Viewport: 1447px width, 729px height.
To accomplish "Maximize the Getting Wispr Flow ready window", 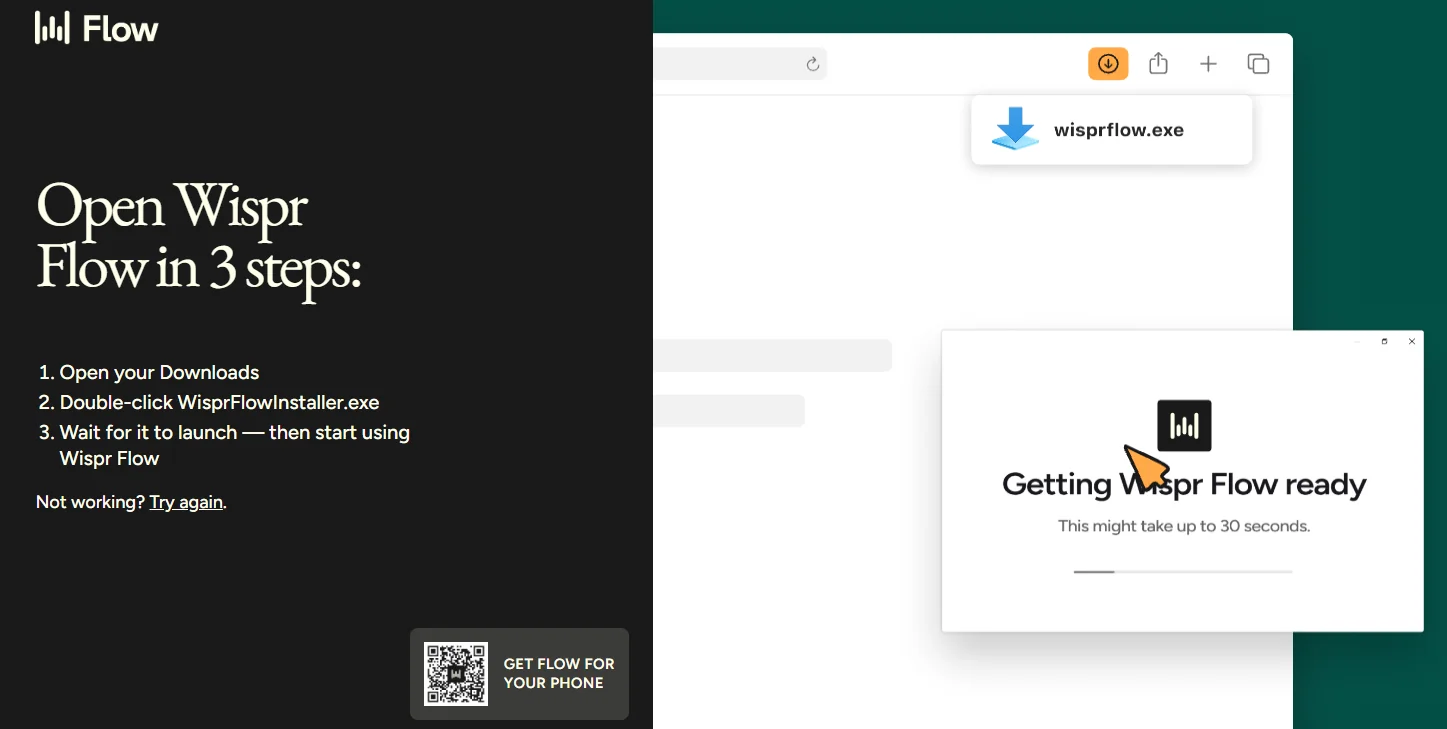I will (x=1385, y=342).
